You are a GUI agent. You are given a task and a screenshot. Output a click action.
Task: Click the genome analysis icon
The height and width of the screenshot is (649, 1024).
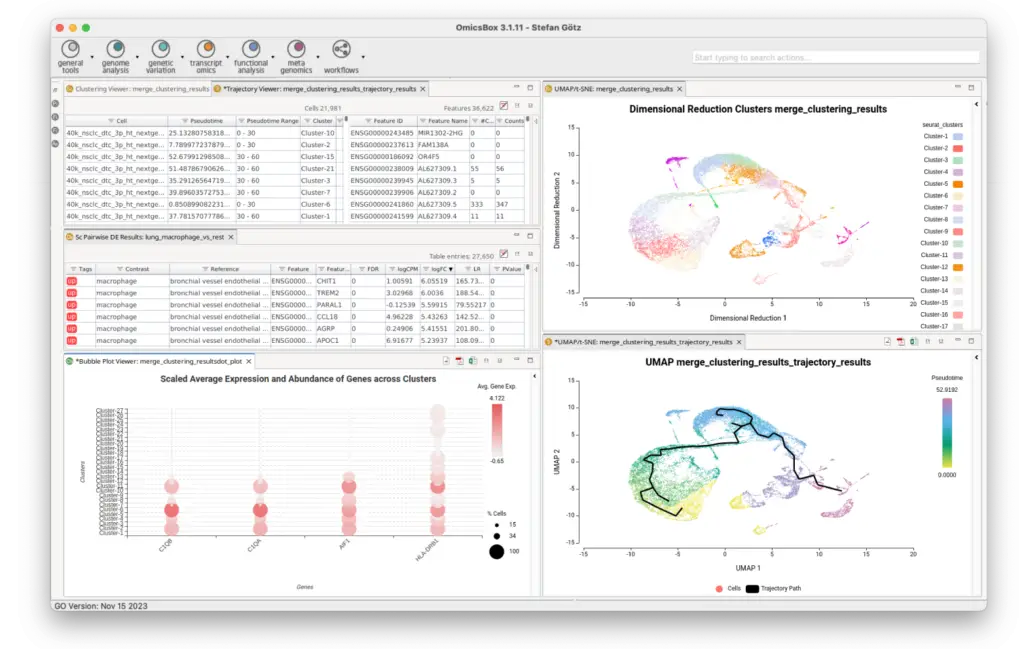click(x=116, y=49)
